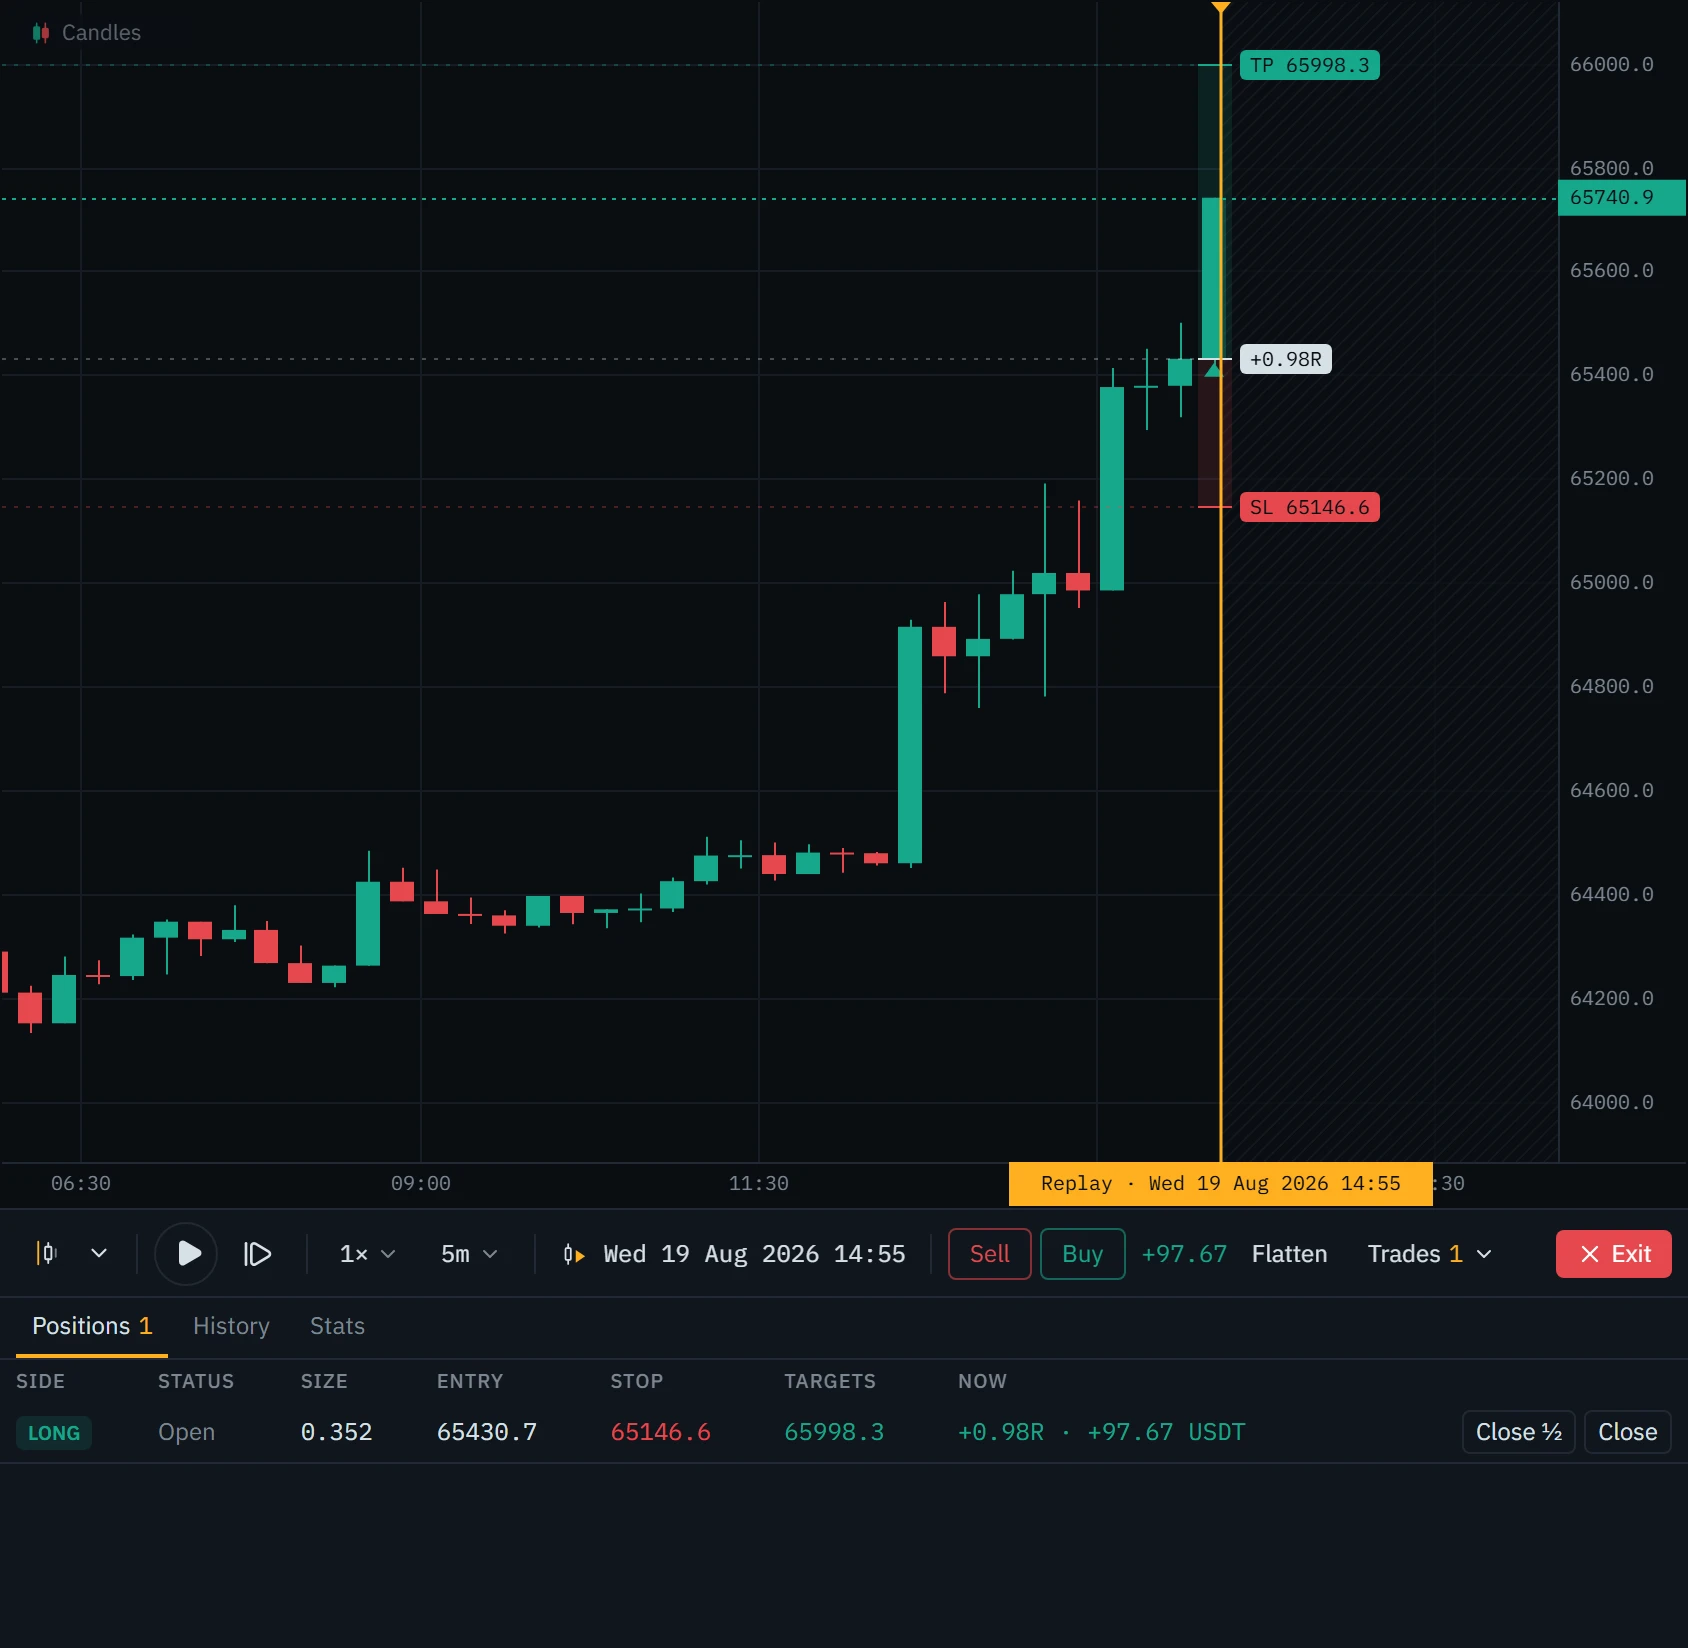Viewport: 1688px width, 1648px height.
Task: Click the Buy button
Action: pyautogui.click(x=1082, y=1254)
